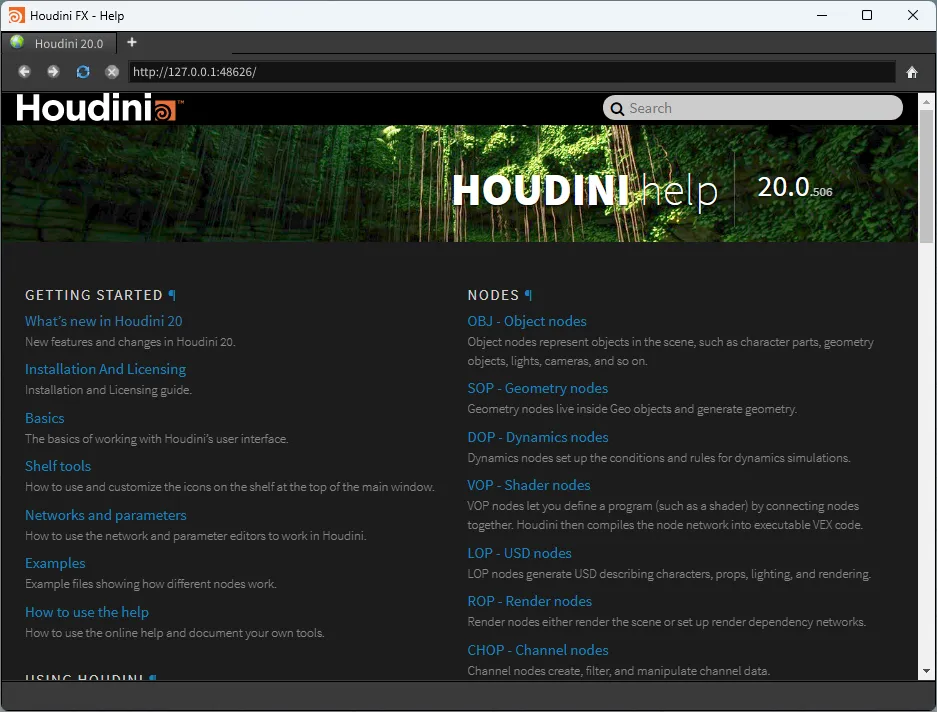Click the Houdini logo in the header
Viewport: 937px width, 712px height.
pos(99,108)
